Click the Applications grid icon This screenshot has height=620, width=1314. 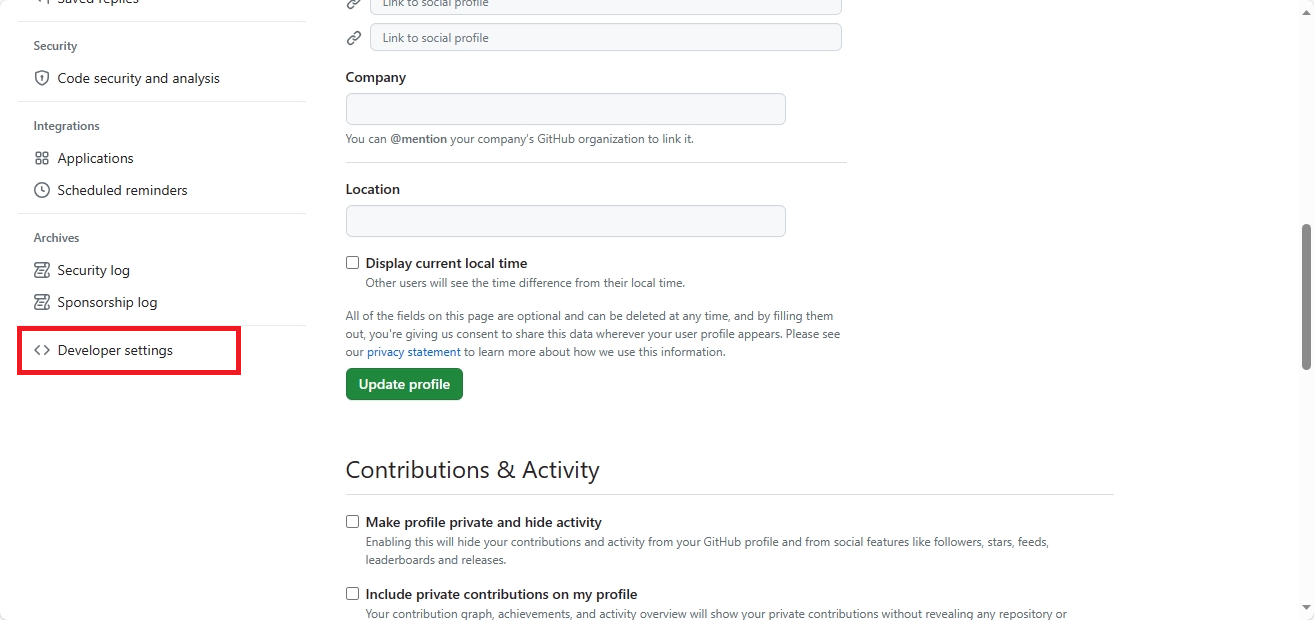(x=42, y=158)
